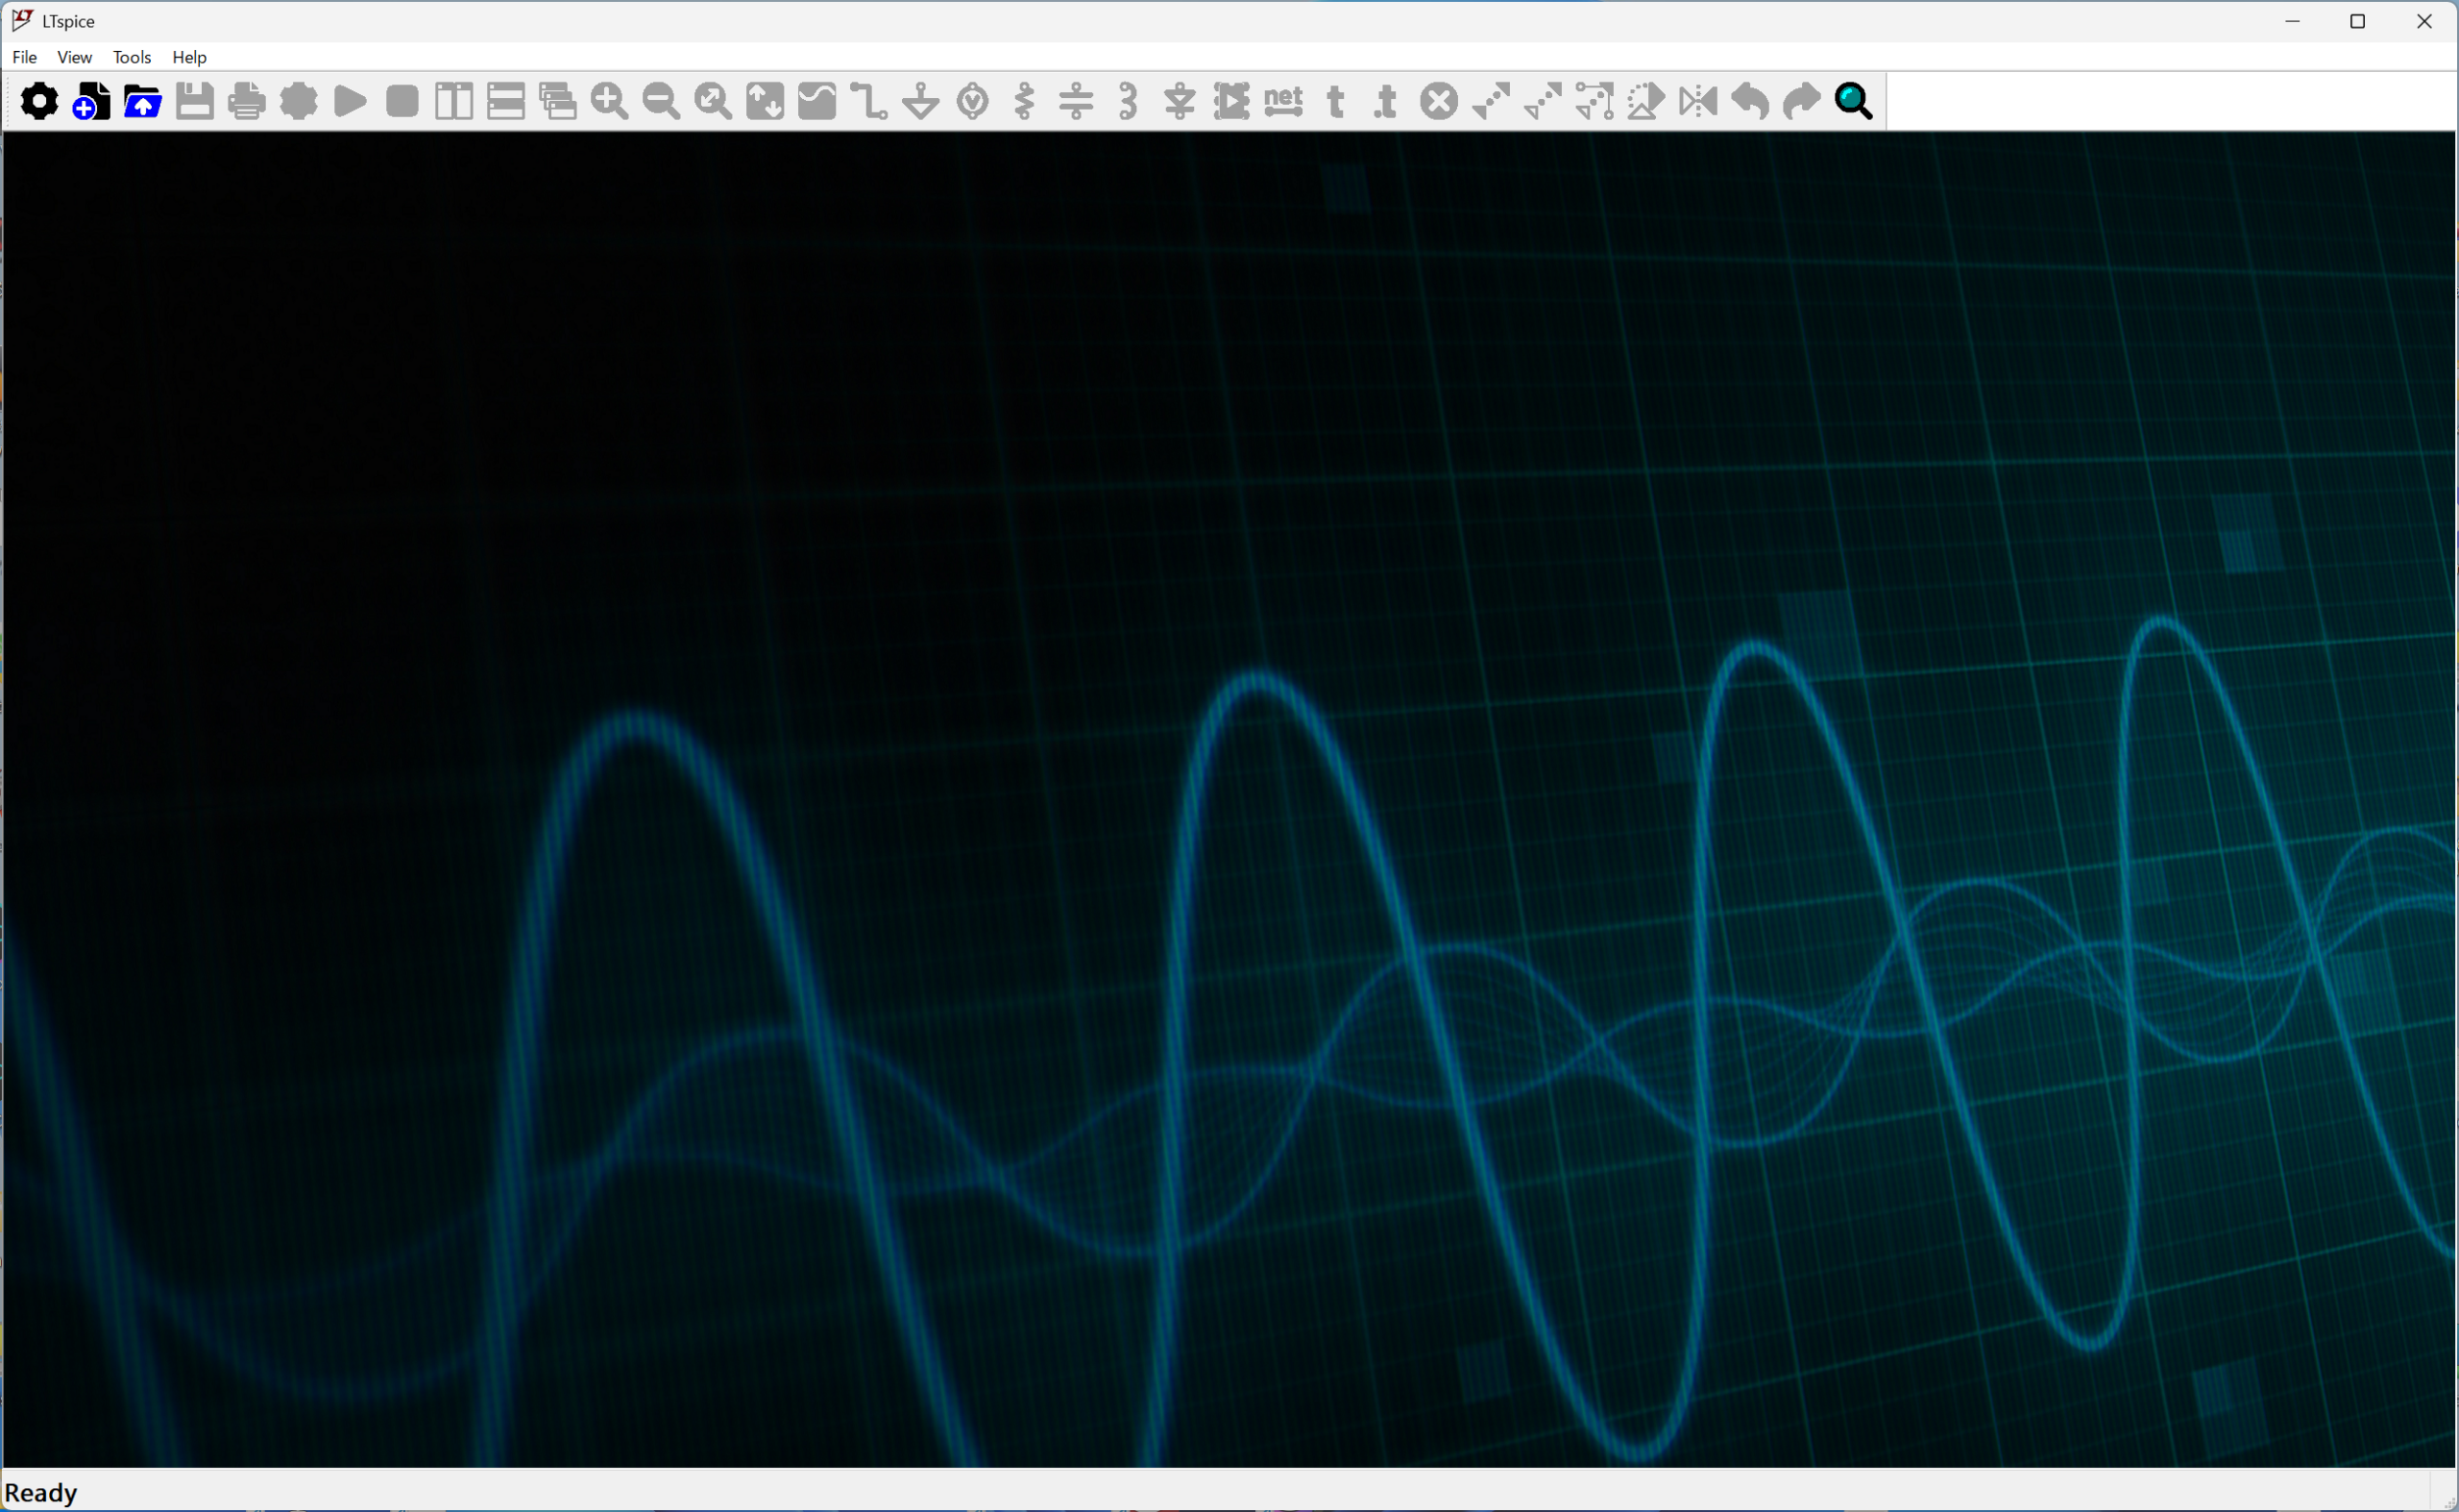Place an Inductor component
Viewport: 2459px width, 1512px height.
click(1128, 101)
